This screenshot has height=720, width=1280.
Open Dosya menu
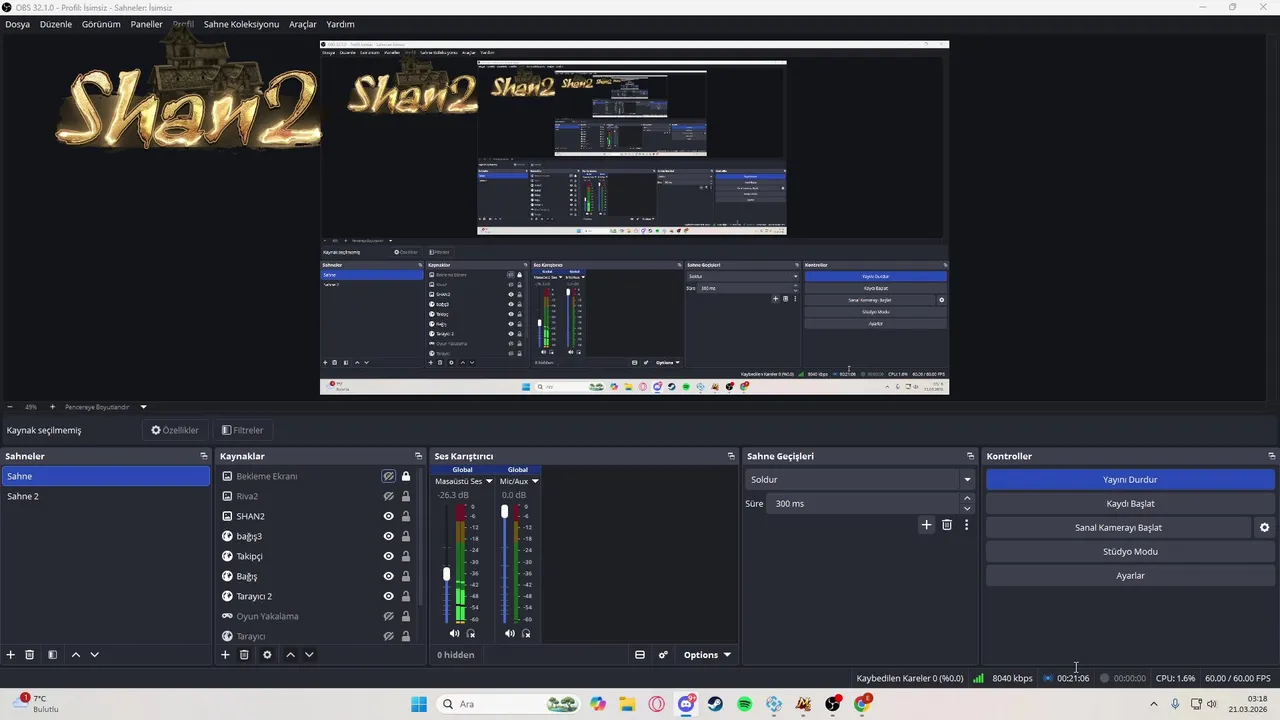(17, 24)
